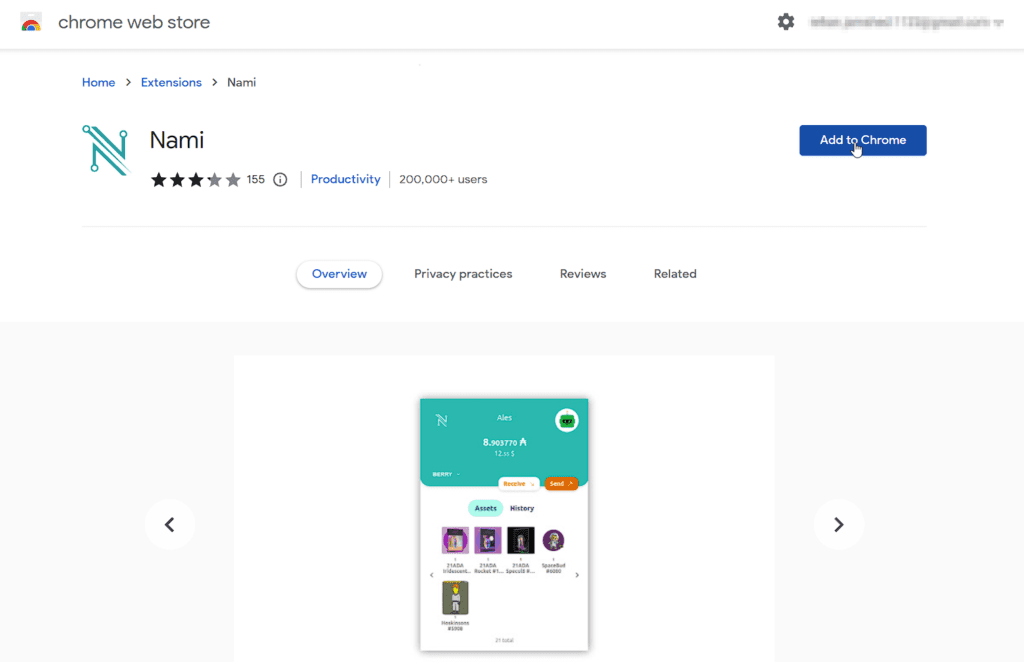
Task: Open the Extensions breadcrumb link
Action: 171,83
